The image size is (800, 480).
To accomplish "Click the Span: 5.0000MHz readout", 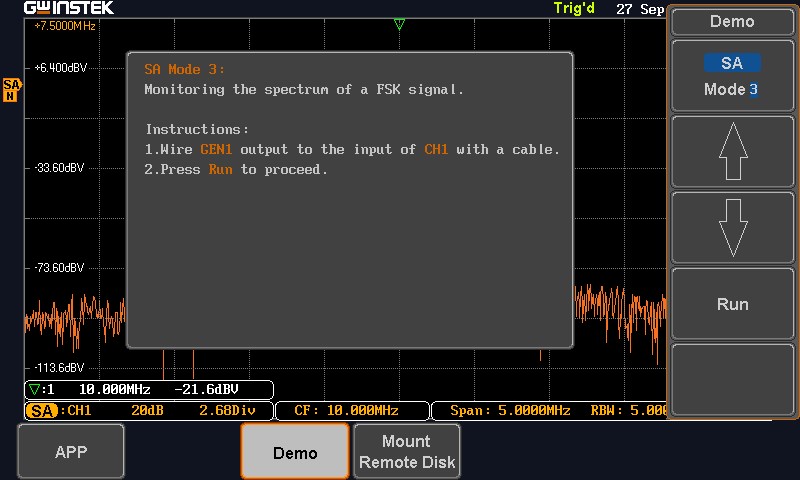I will point(510,410).
